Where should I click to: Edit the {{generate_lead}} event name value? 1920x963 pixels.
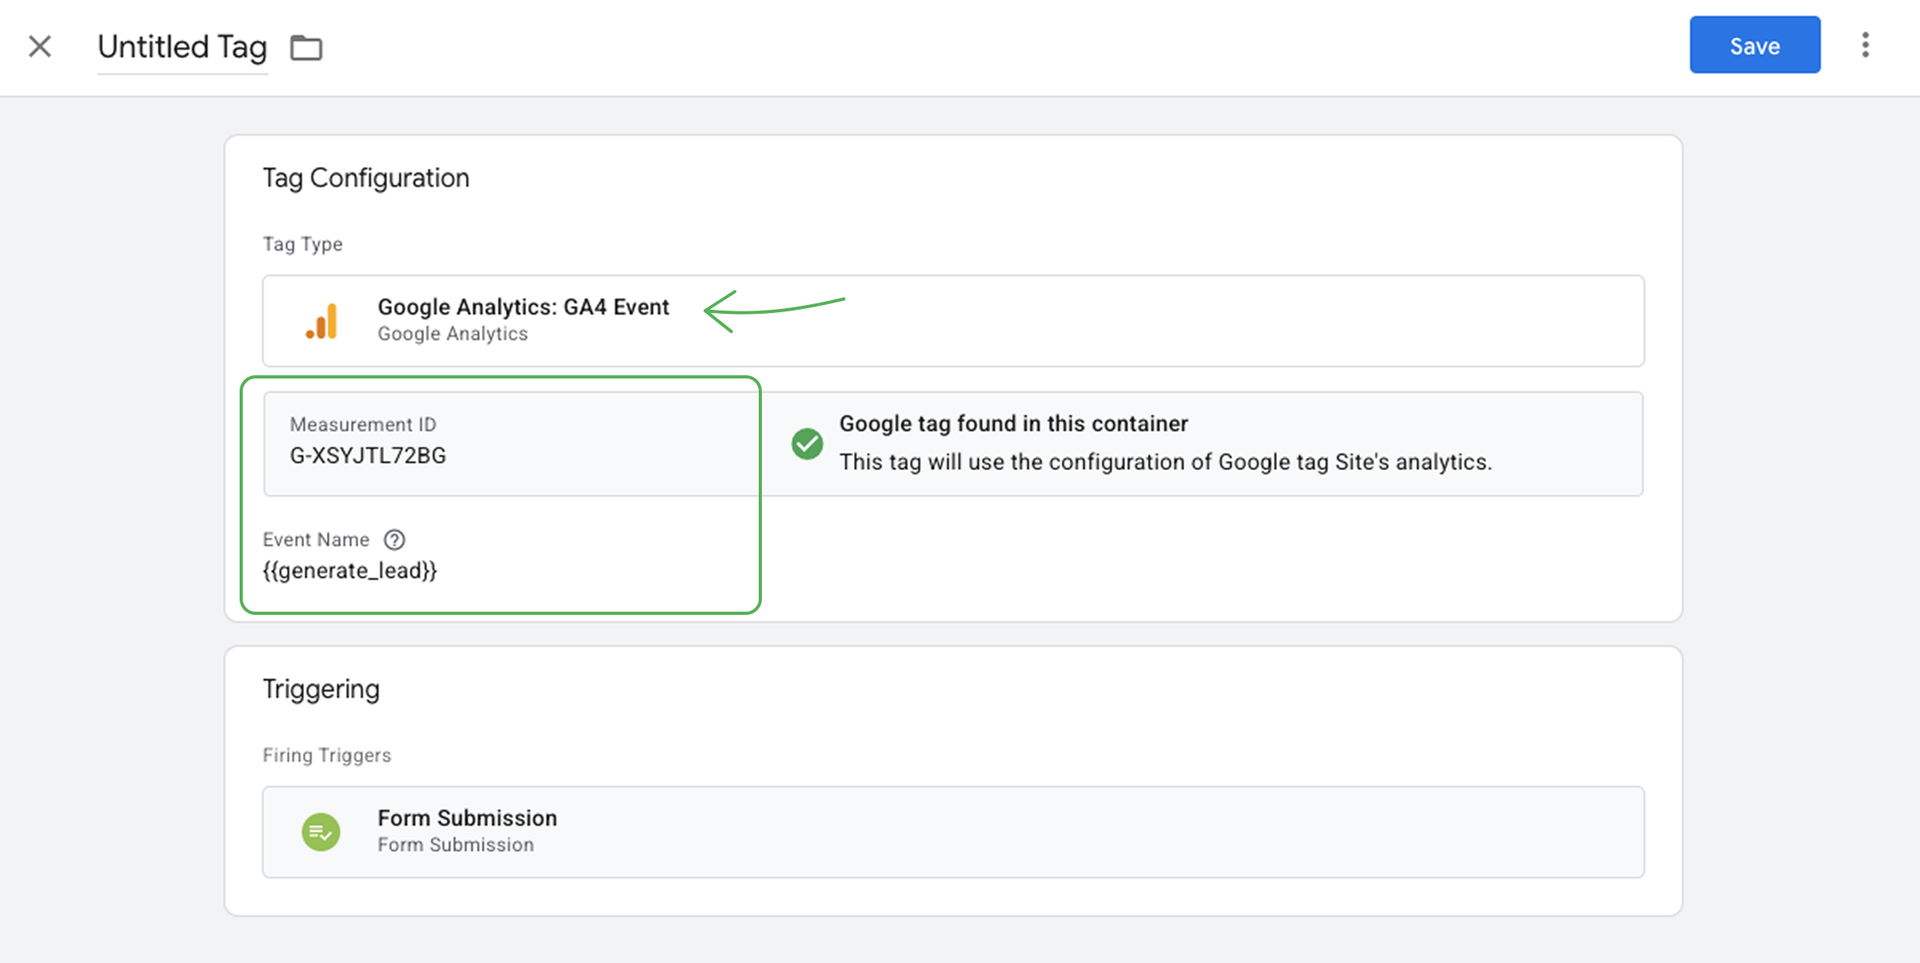(350, 571)
